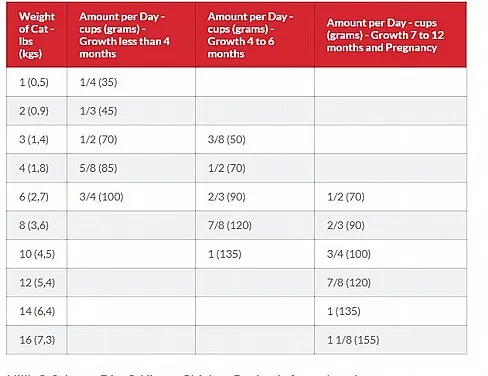Click the 1 (135) cell in the 10 lbs row

(255, 254)
